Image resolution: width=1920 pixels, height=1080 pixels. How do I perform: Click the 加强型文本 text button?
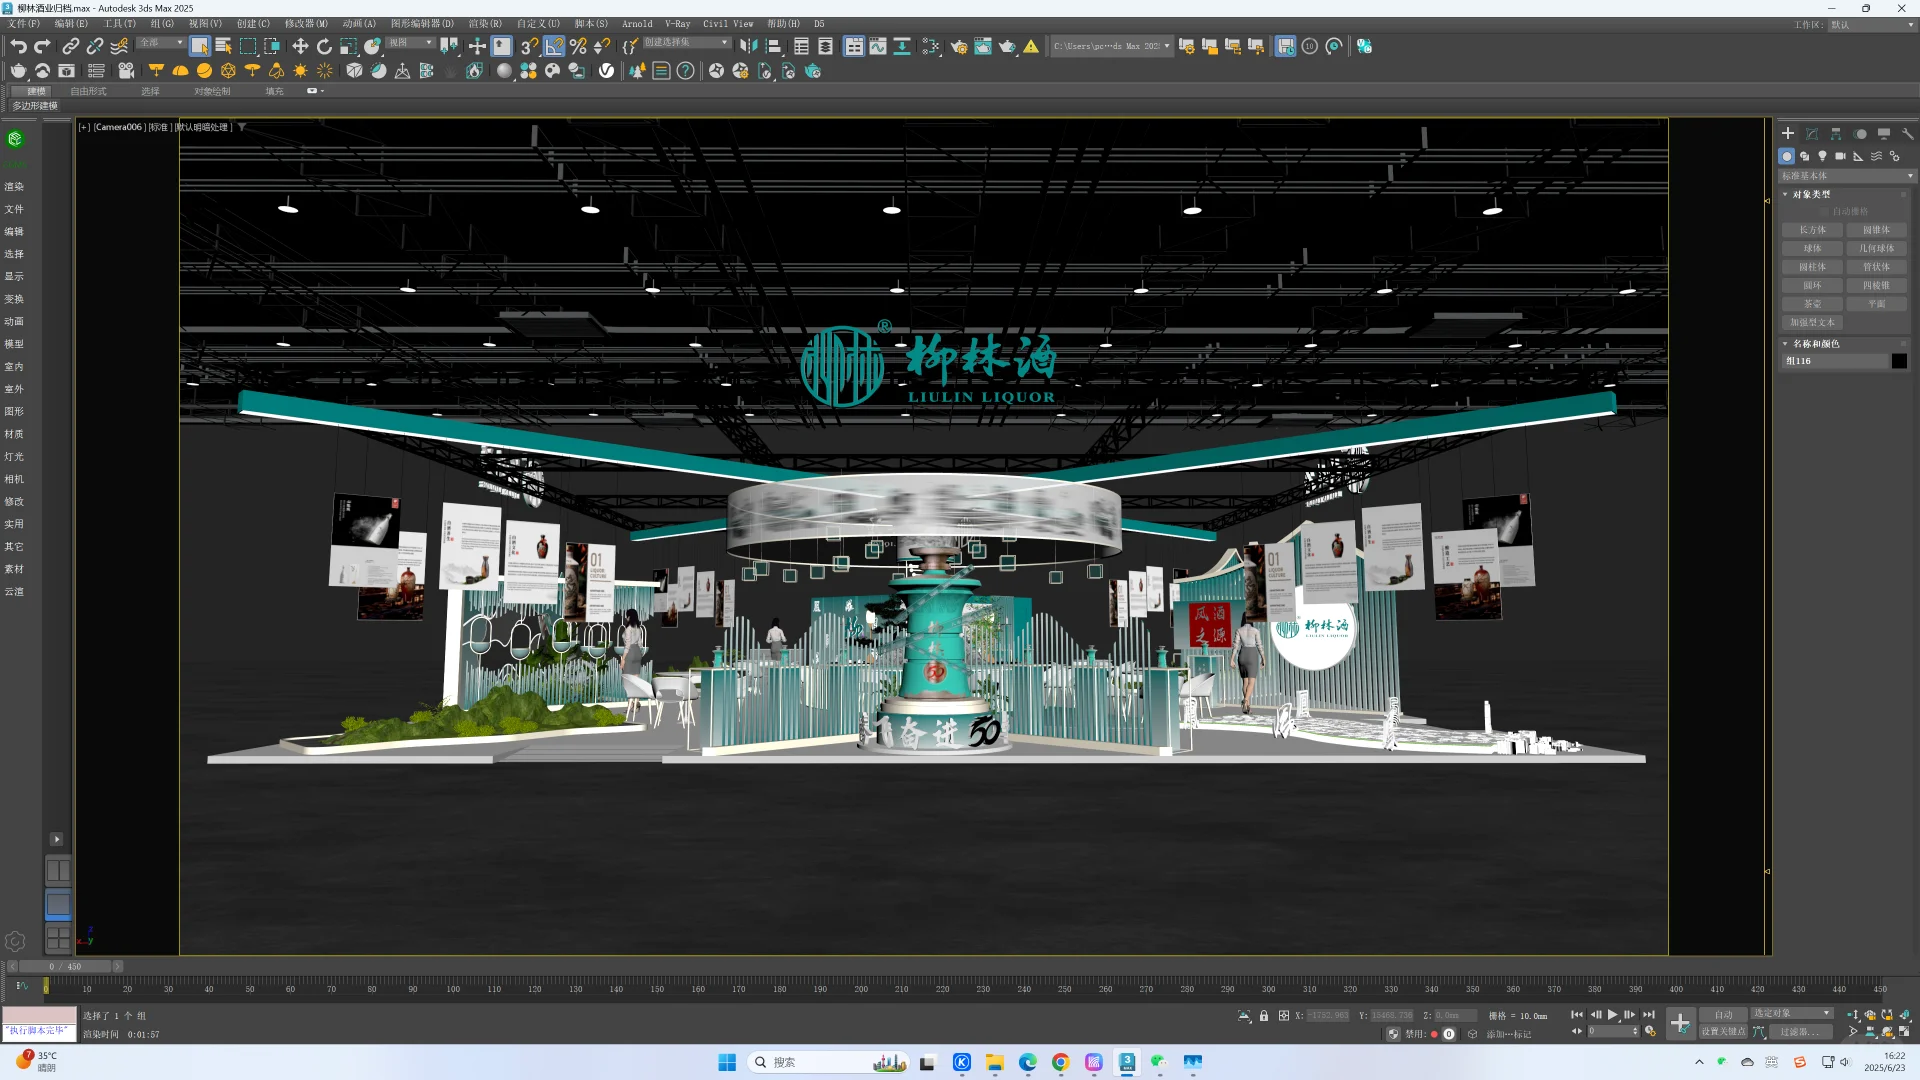pyautogui.click(x=1812, y=323)
